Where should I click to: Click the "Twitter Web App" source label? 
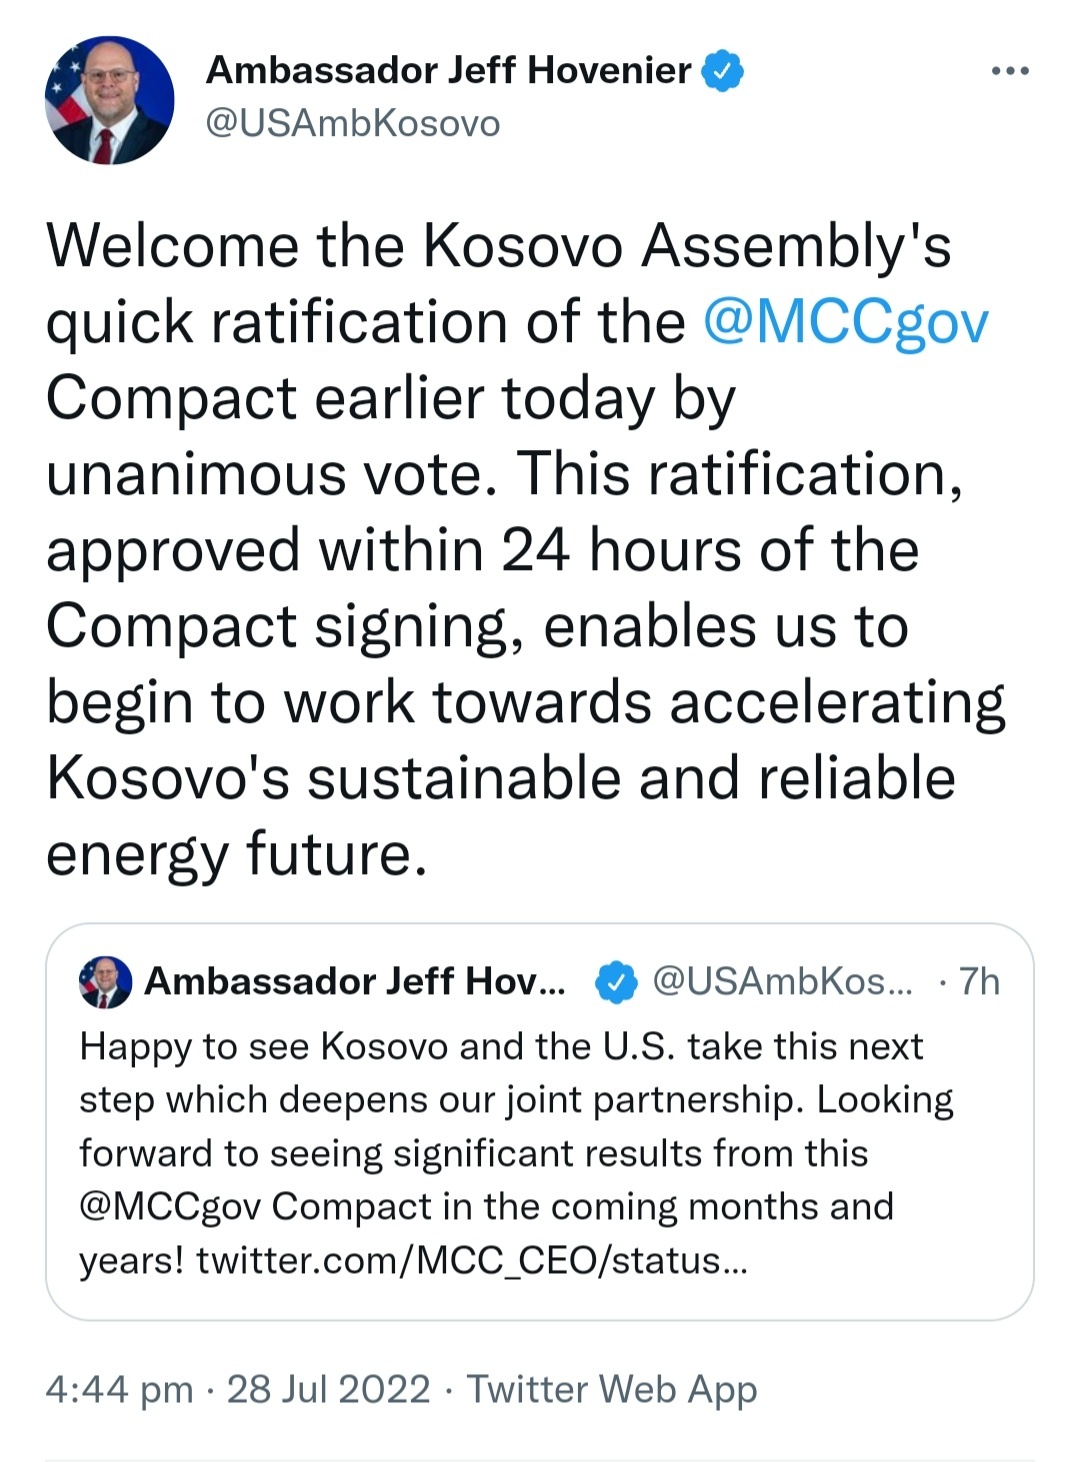click(612, 1389)
